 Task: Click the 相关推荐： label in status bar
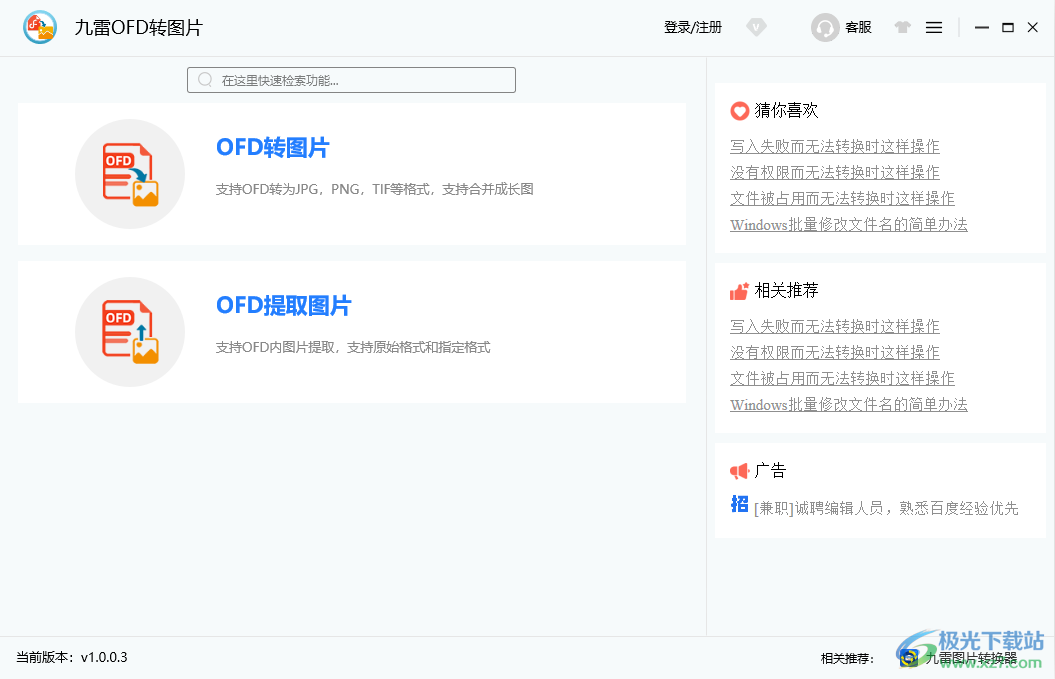coord(848,659)
